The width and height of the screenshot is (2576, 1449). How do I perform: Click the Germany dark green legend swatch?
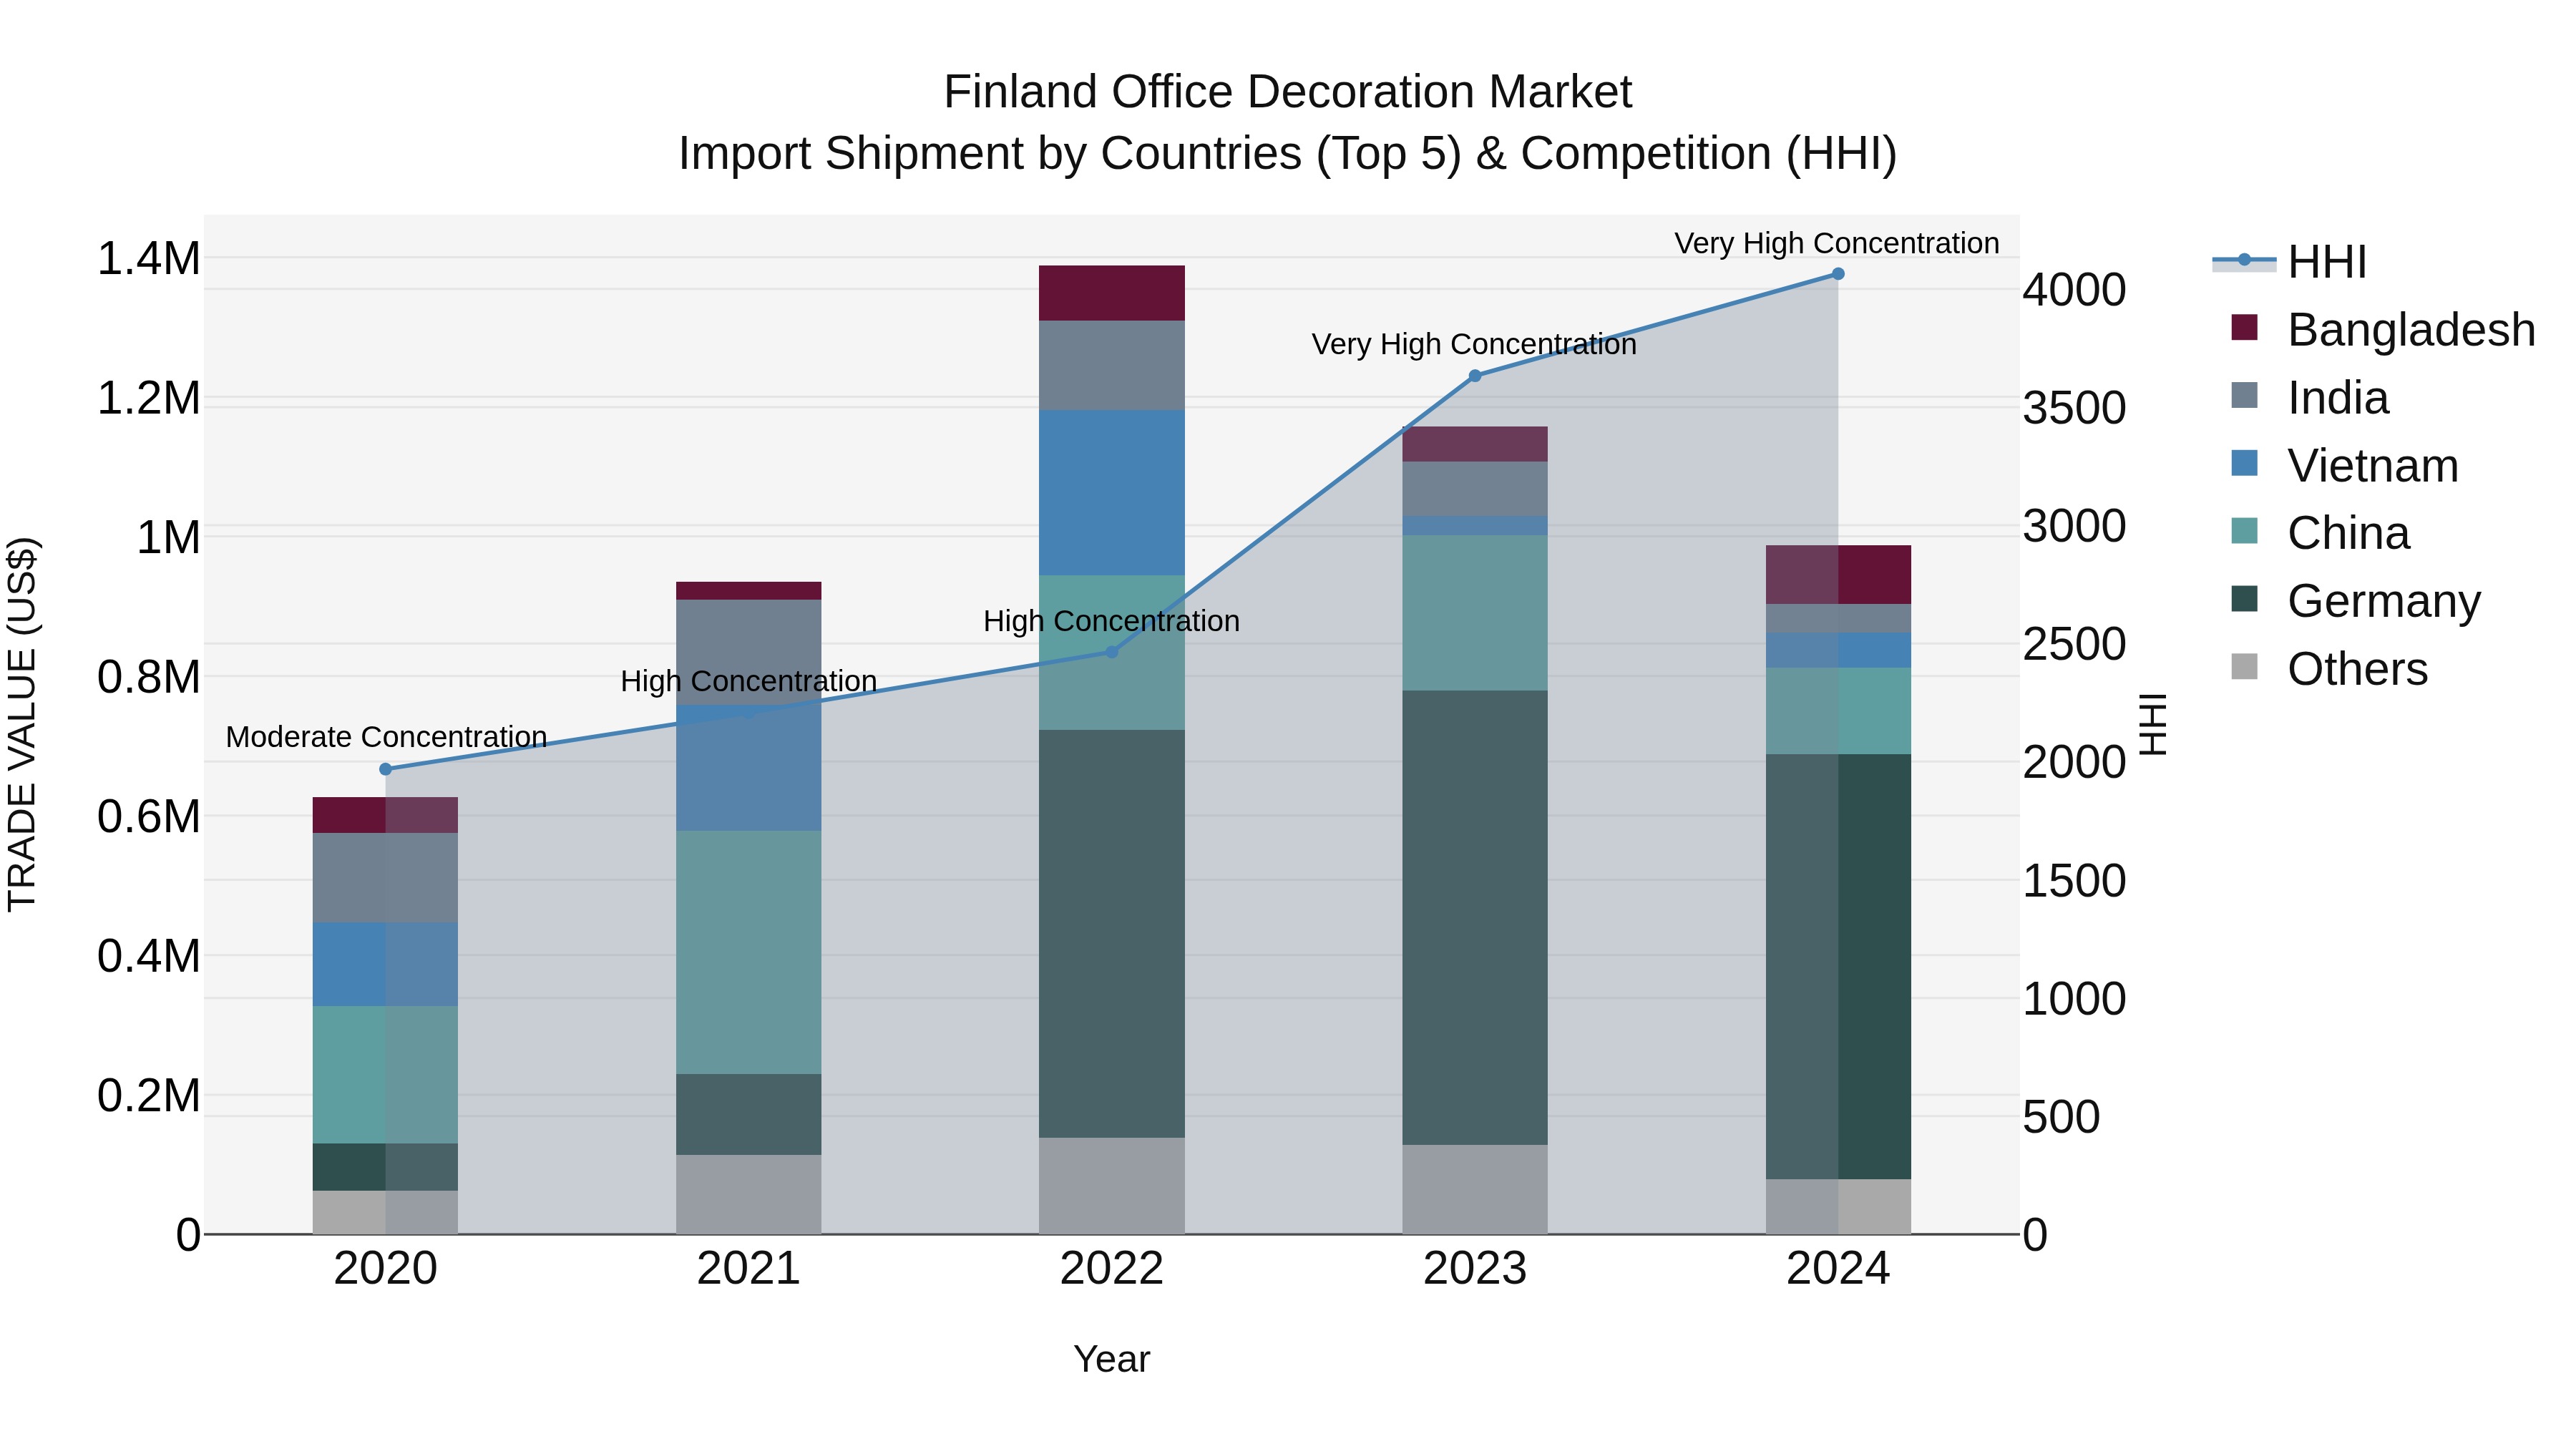click(2245, 598)
